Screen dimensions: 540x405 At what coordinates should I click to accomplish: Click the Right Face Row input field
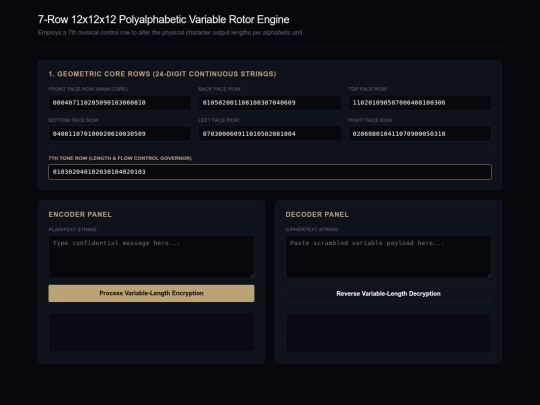point(420,134)
